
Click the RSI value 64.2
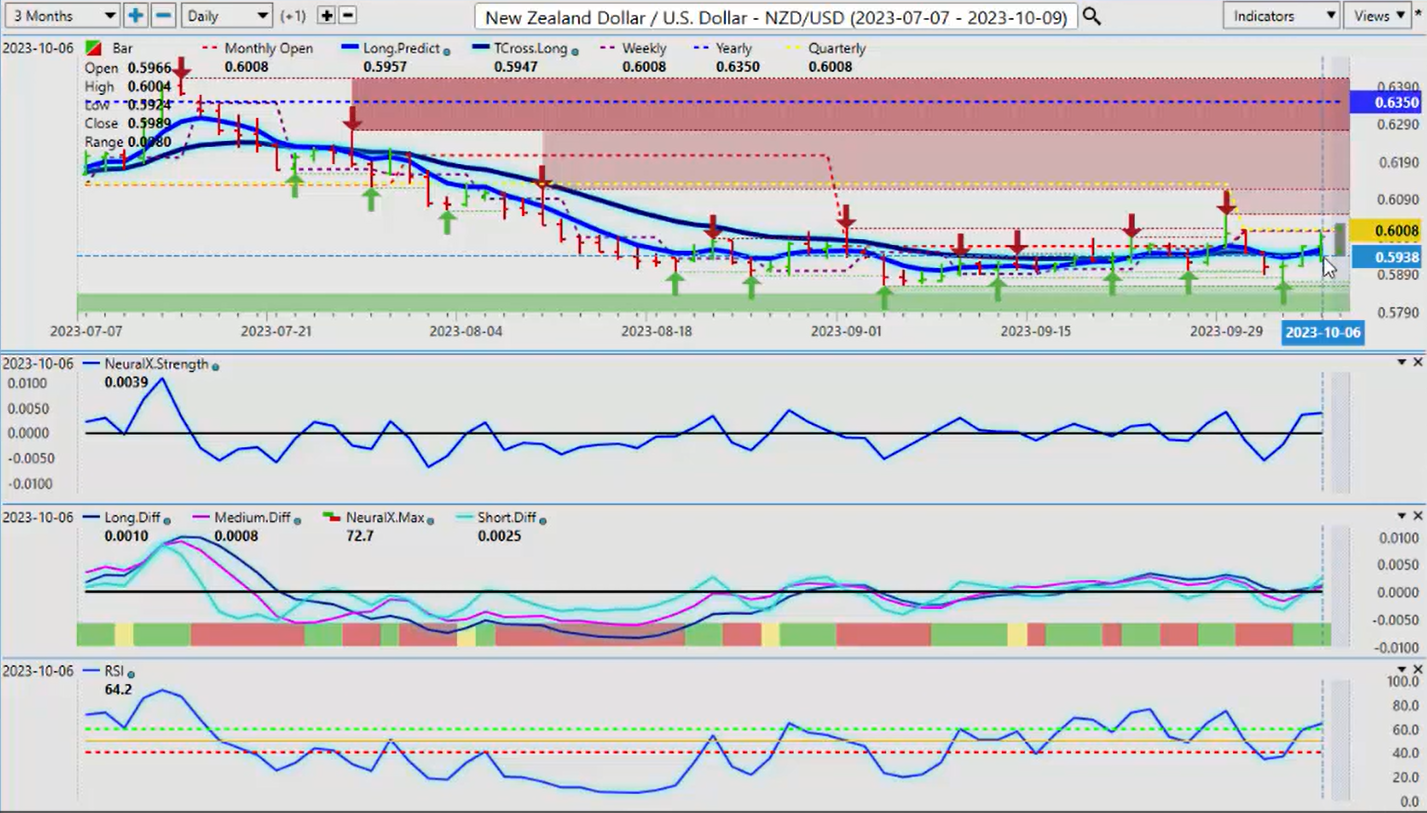117,689
